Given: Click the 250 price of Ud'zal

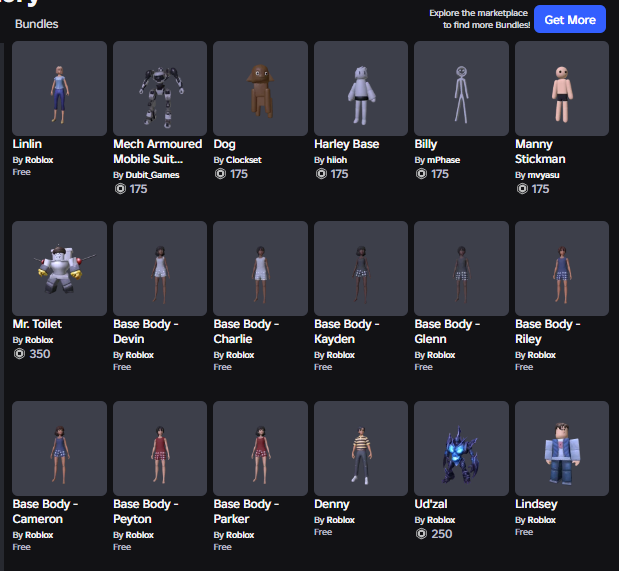Looking at the screenshot, I should click(441, 534).
